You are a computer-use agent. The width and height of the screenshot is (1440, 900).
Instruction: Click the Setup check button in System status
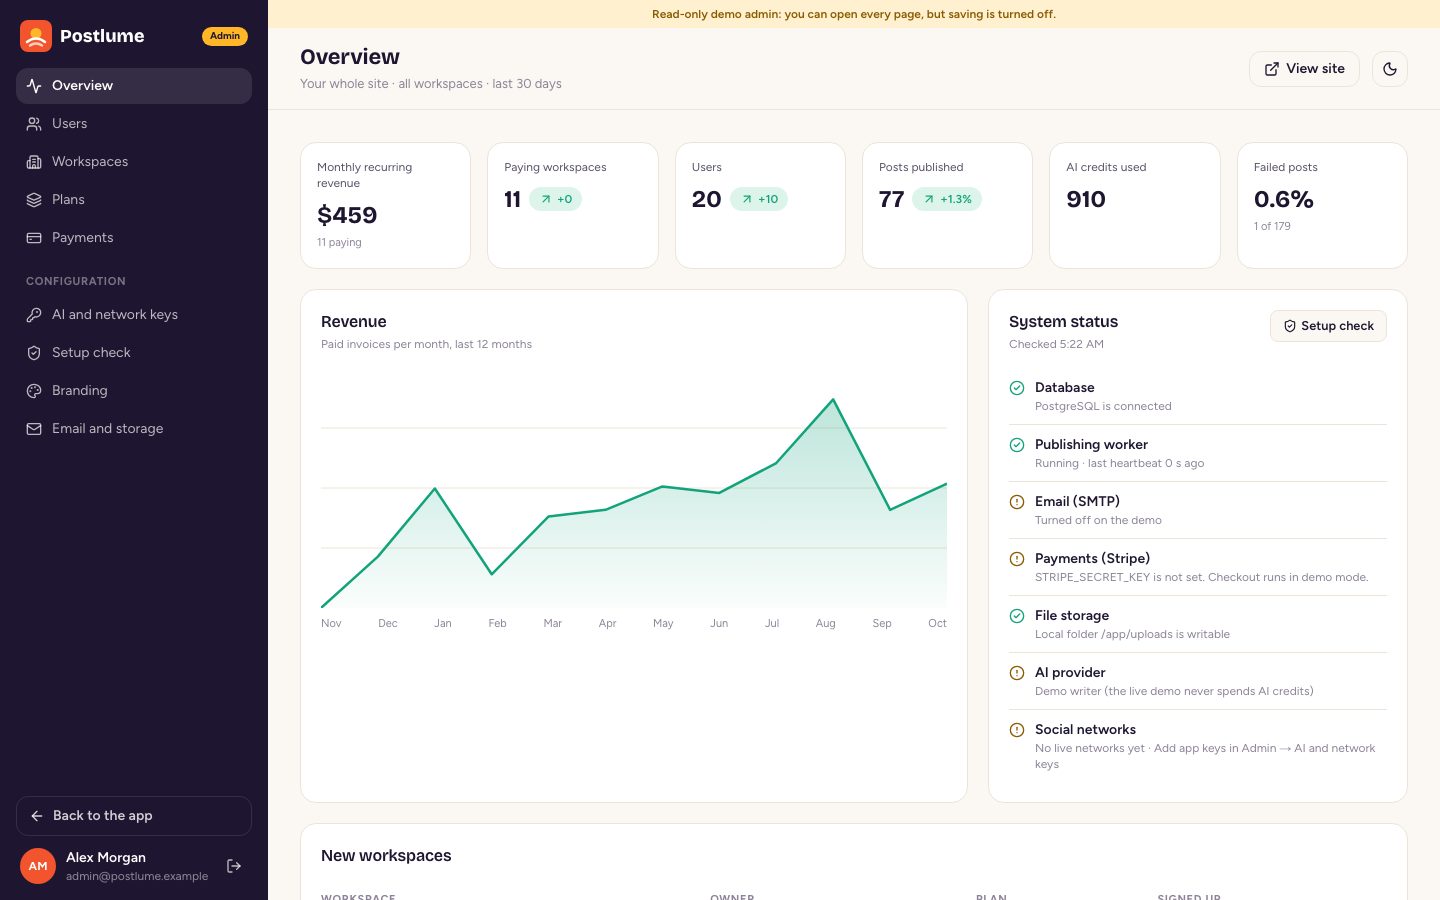[1328, 326]
